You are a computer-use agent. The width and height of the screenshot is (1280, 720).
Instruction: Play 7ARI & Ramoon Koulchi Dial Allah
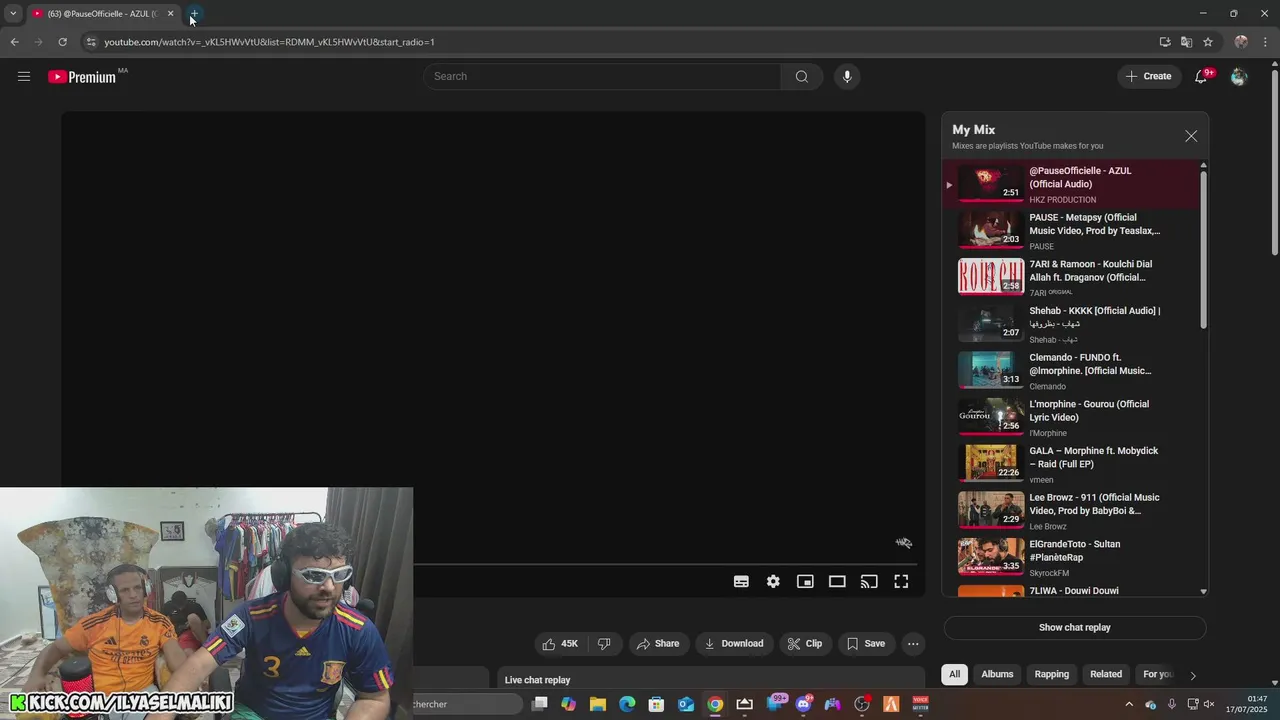click(x=1072, y=278)
